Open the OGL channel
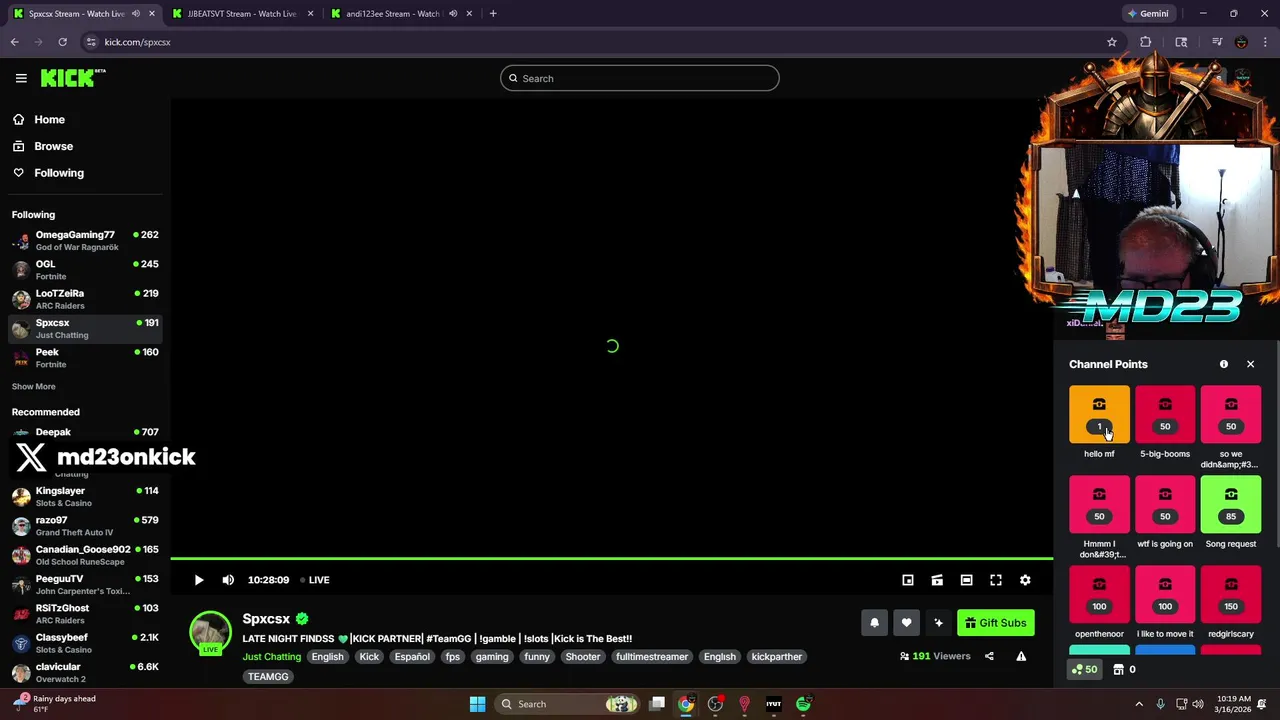 pyautogui.click(x=85, y=270)
